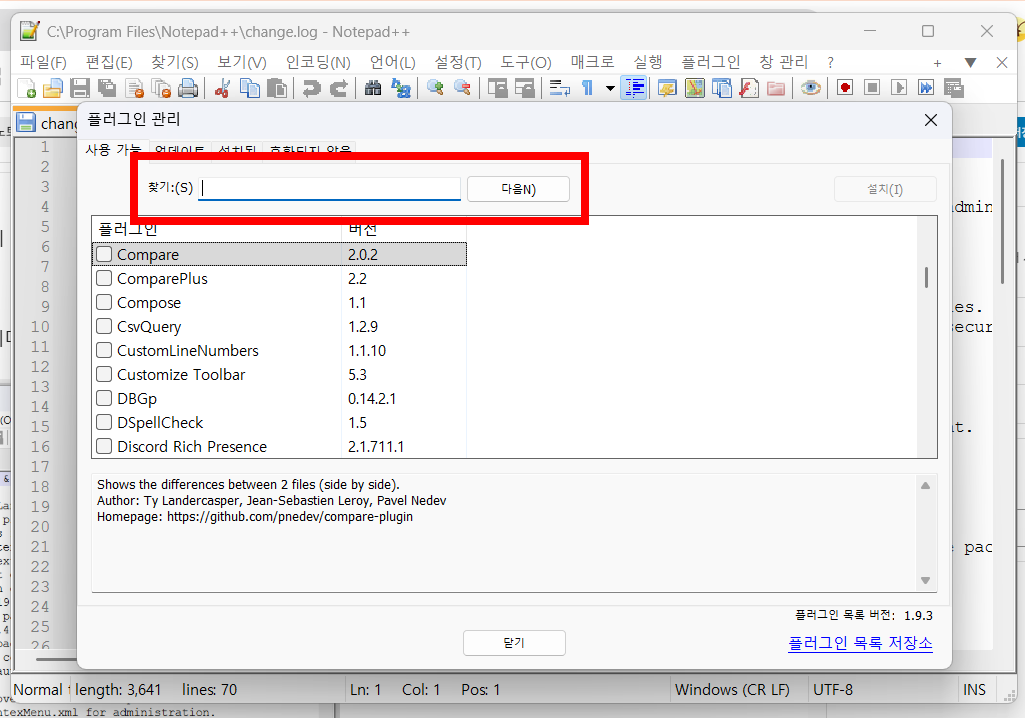Click the Close All documents toolbar icon
This screenshot has height=718, width=1025.
click(x=161, y=88)
